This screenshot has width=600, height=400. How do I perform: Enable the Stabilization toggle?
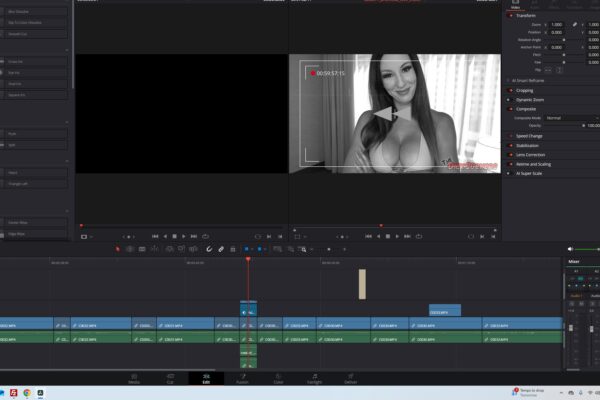pos(511,145)
